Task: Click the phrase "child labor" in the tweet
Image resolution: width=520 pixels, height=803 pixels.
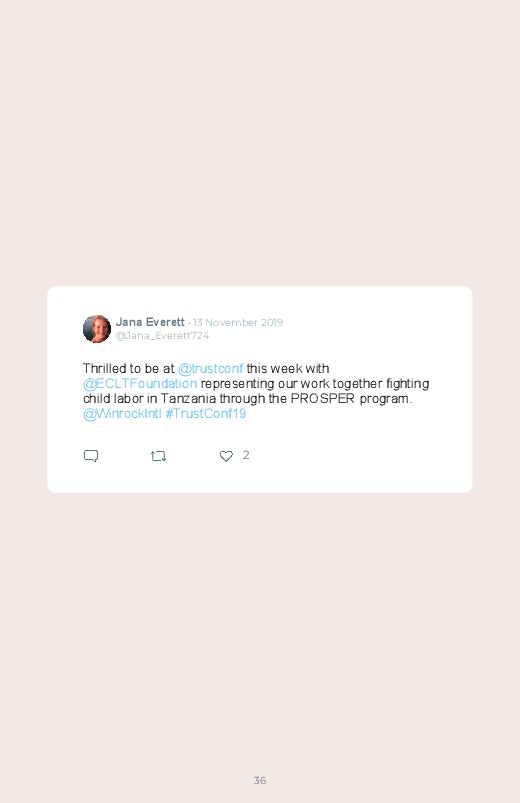Action: click(x=113, y=398)
